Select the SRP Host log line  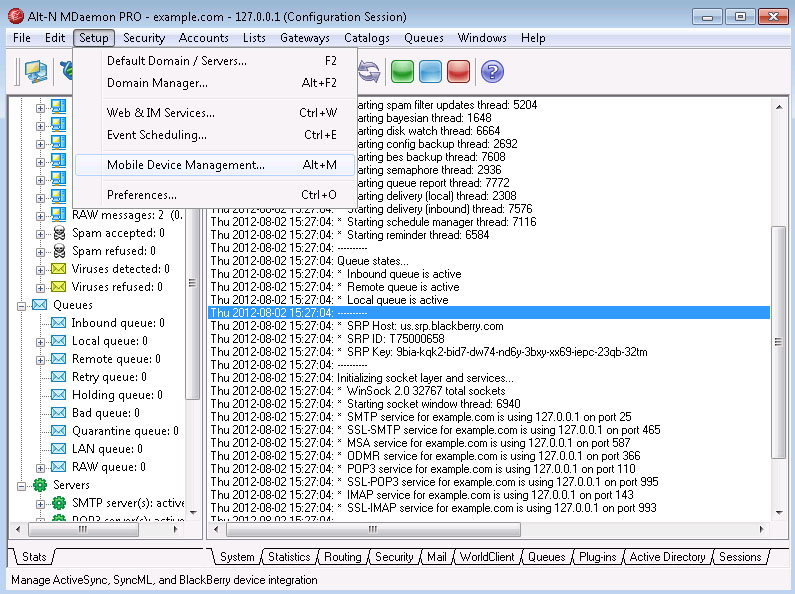[x=489, y=326]
